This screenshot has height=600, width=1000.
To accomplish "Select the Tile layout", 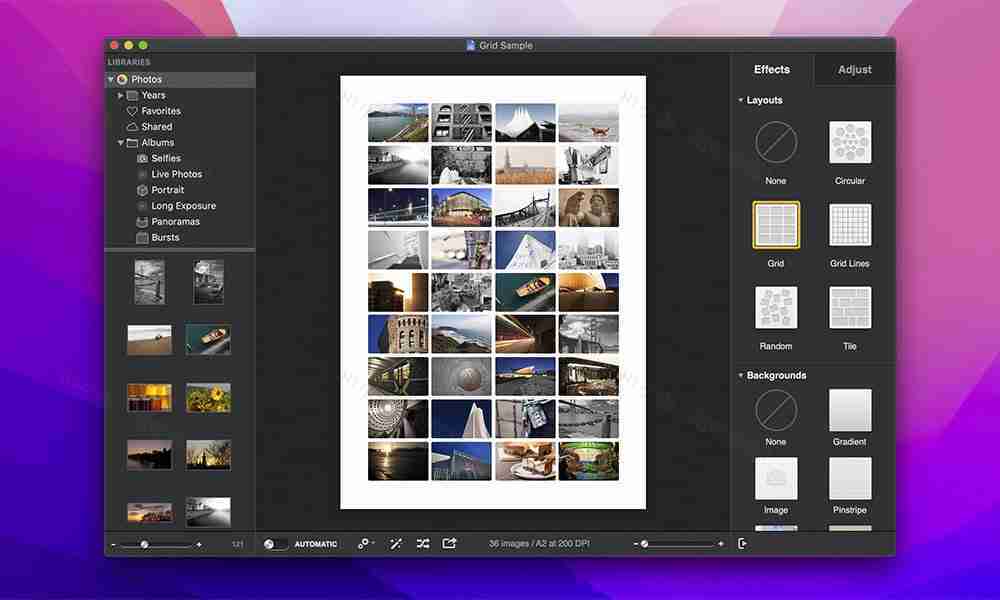I will [x=849, y=309].
